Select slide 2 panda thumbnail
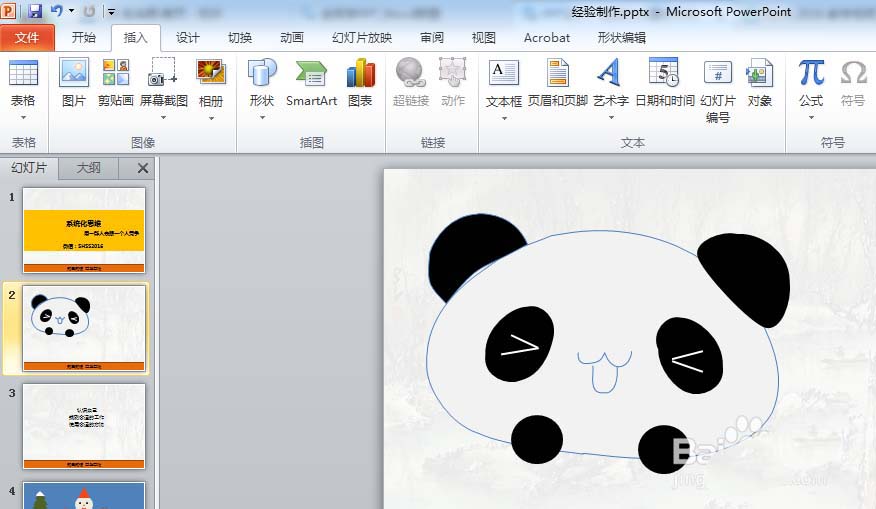This screenshot has height=509, width=876. [x=84, y=329]
